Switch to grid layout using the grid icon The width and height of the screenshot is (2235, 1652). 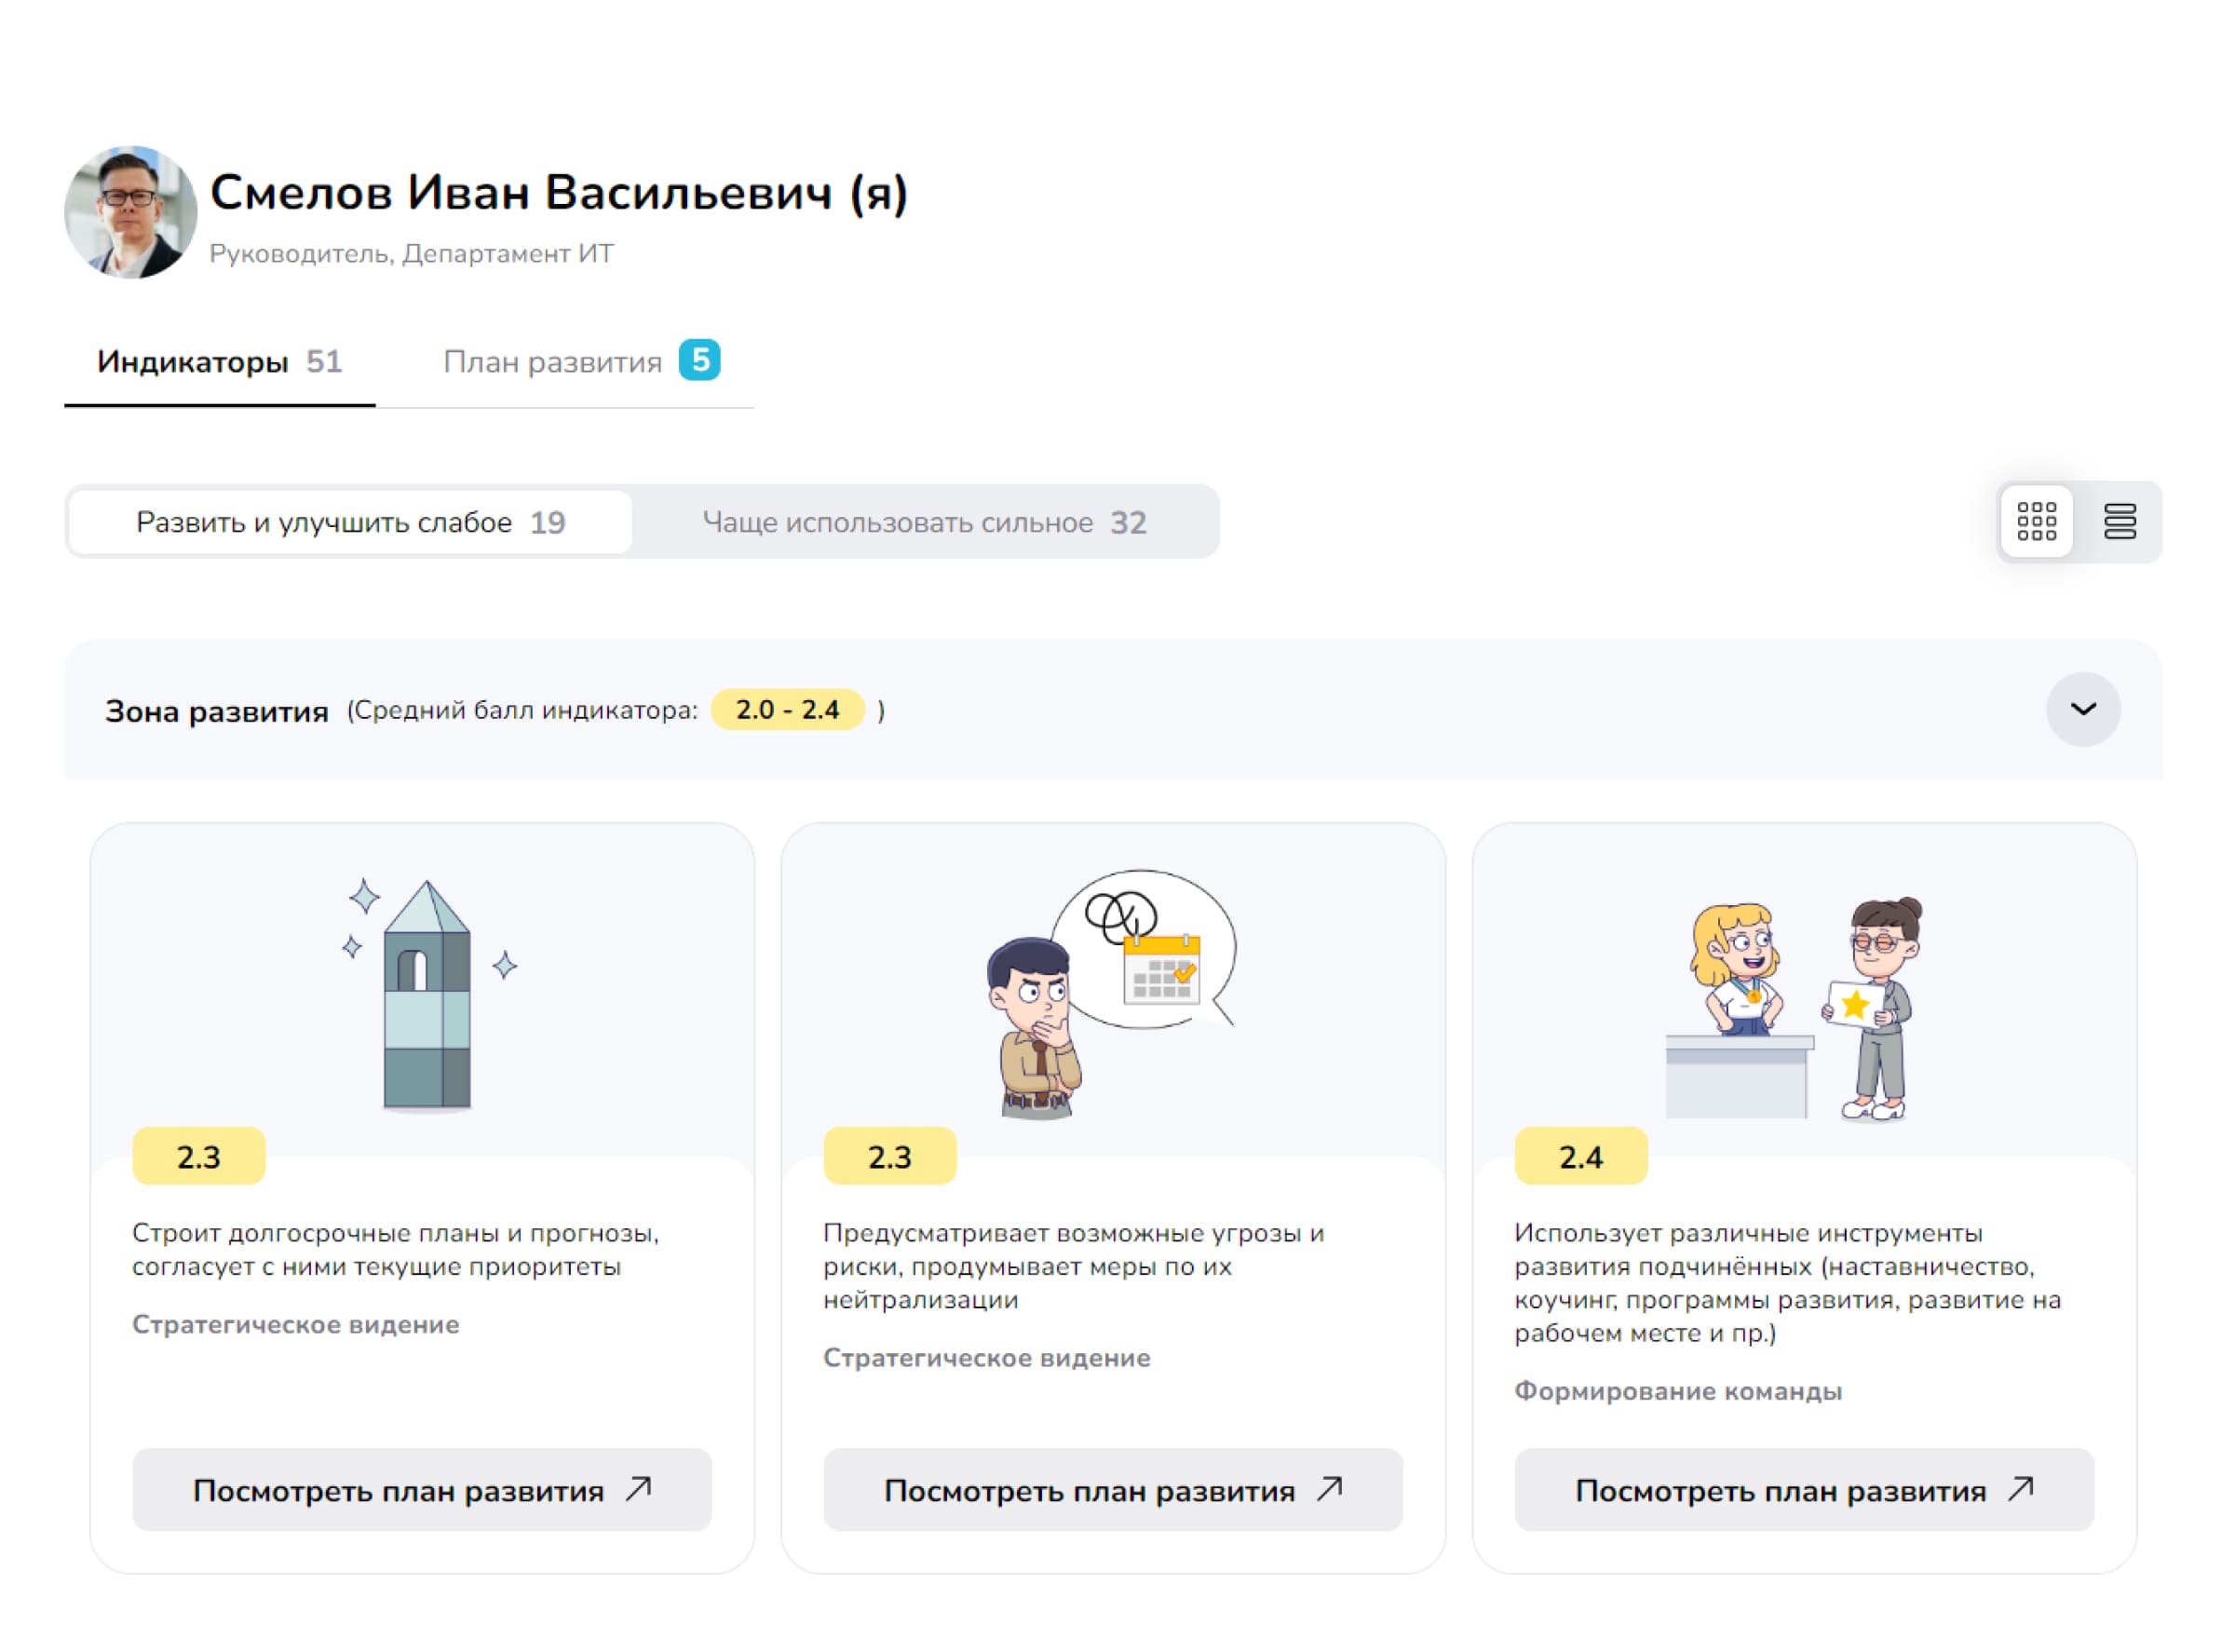(x=2036, y=521)
